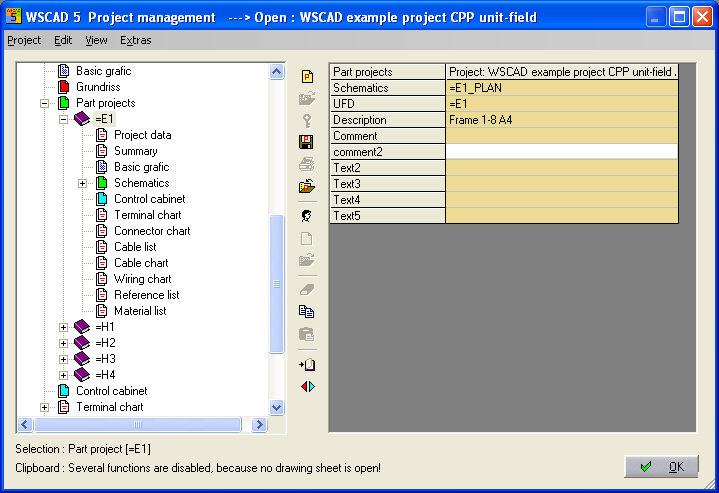Click the purple book icon of =H1
This screenshot has width=719, height=493.
click(82, 327)
